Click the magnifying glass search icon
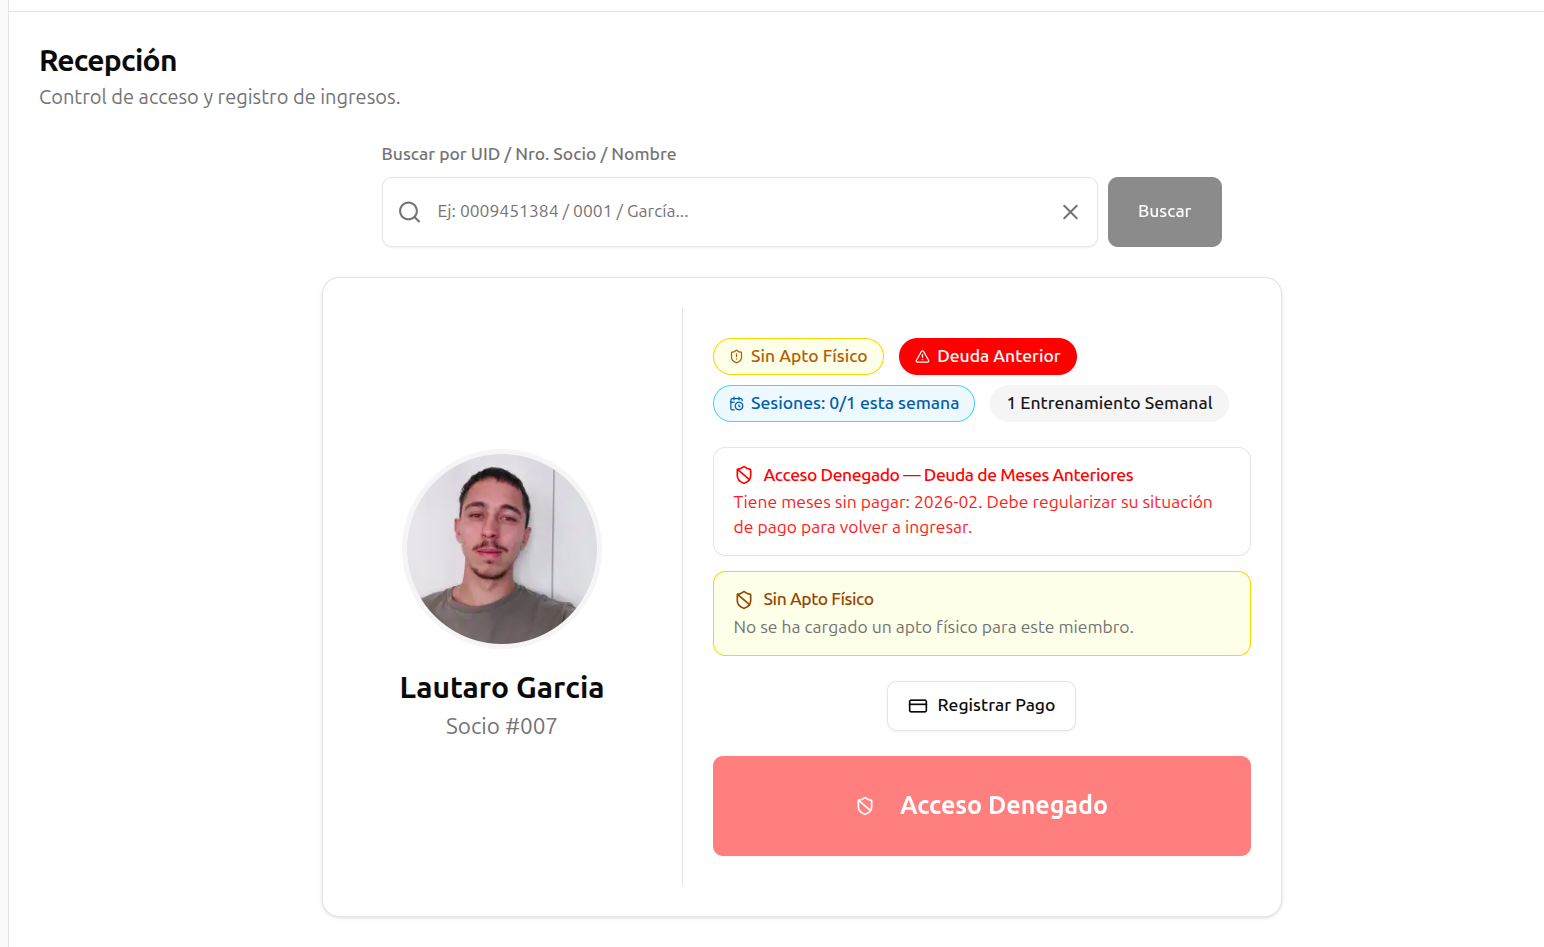Image resolution: width=1544 pixels, height=947 pixels. (409, 212)
